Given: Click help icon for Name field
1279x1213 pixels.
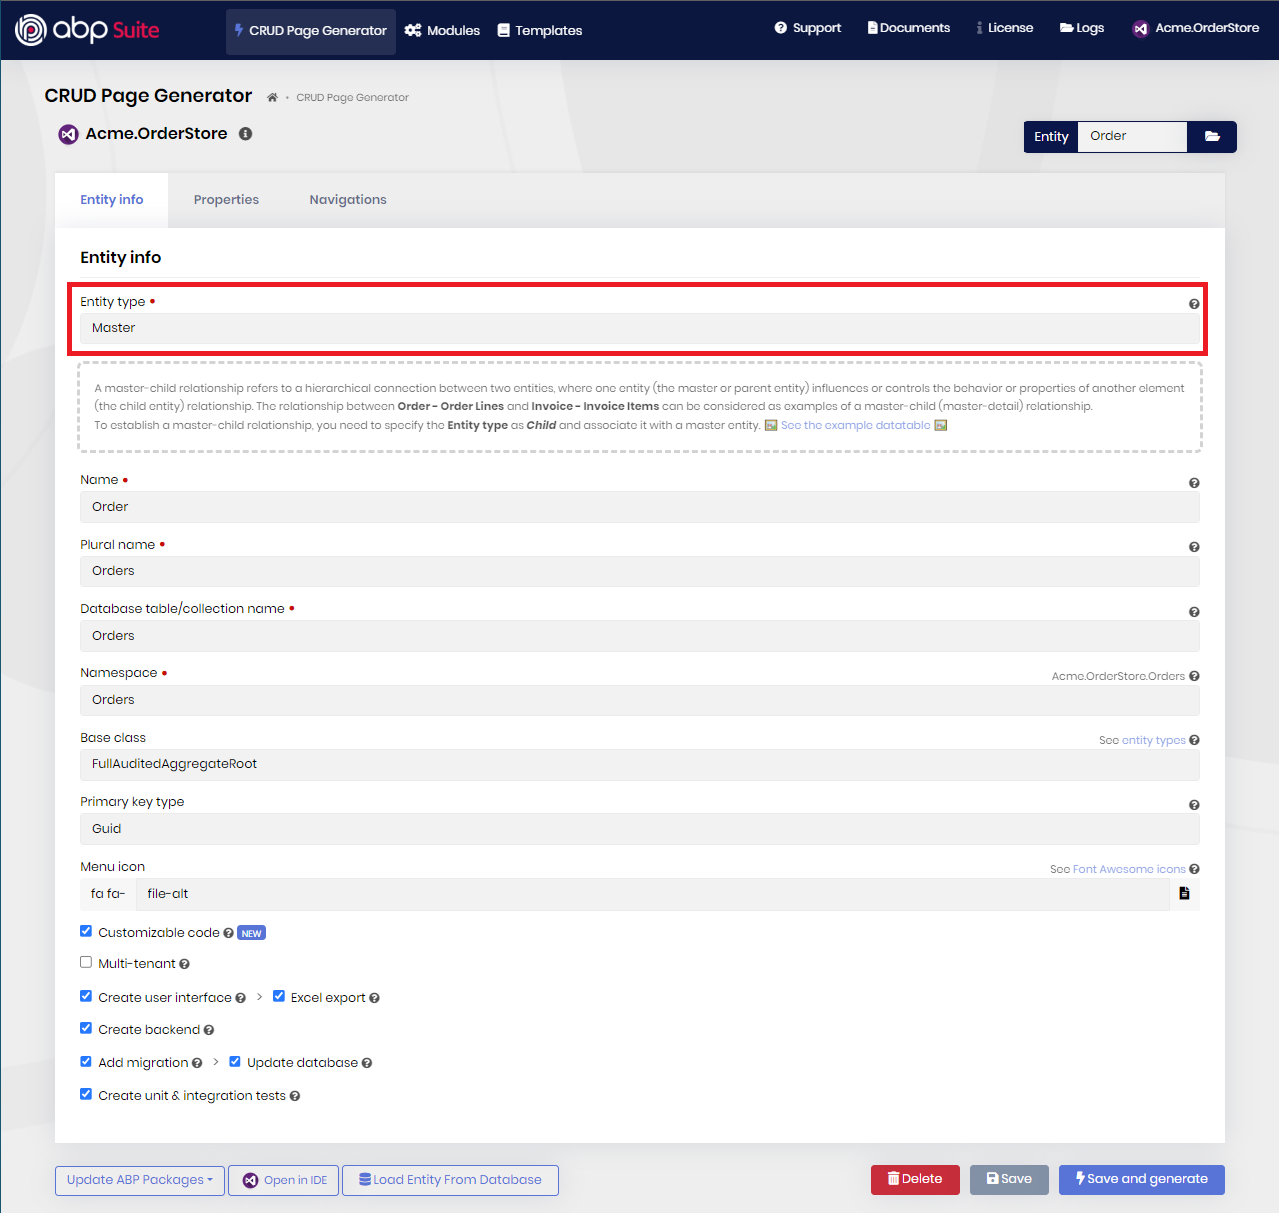Looking at the screenshot, I should 1194,483.
